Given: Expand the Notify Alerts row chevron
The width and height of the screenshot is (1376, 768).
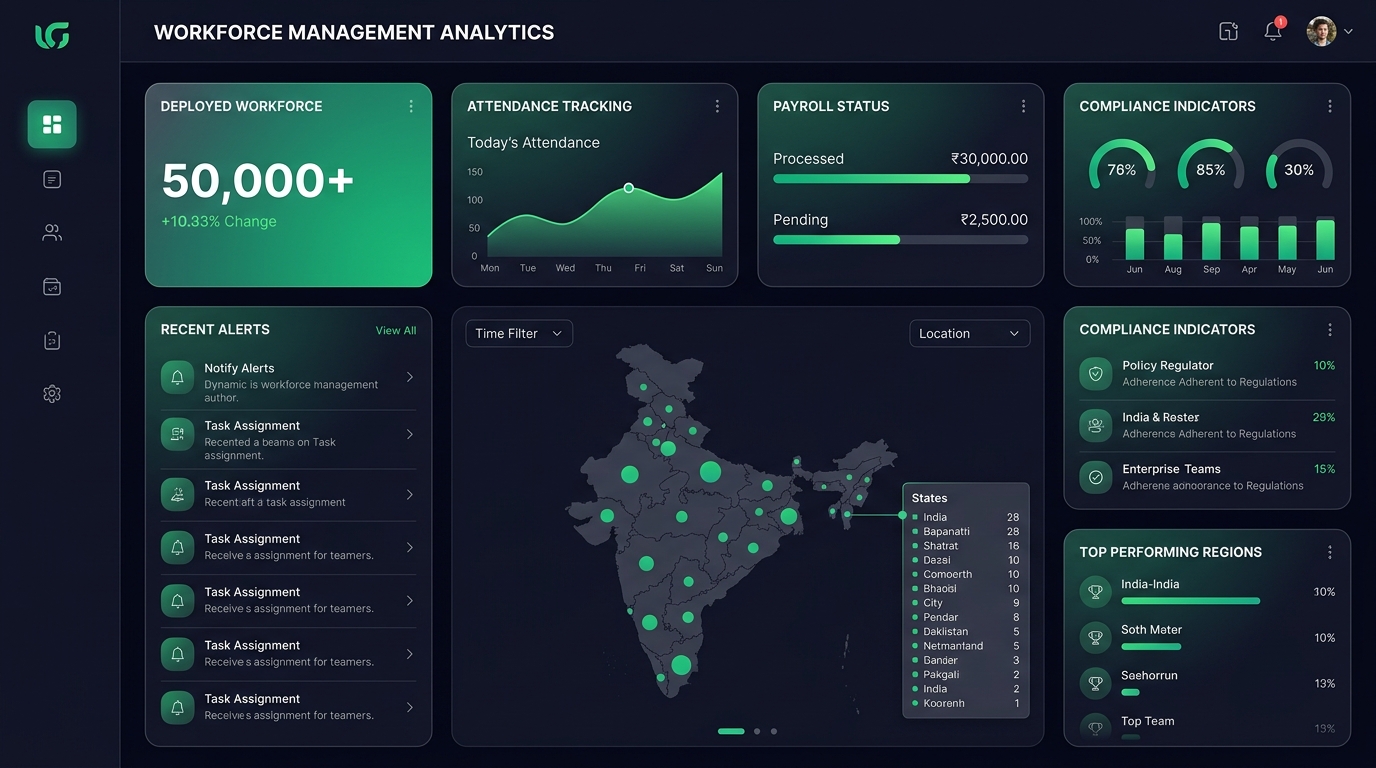Looking at the screenshot, I should [x=410, y=377].
